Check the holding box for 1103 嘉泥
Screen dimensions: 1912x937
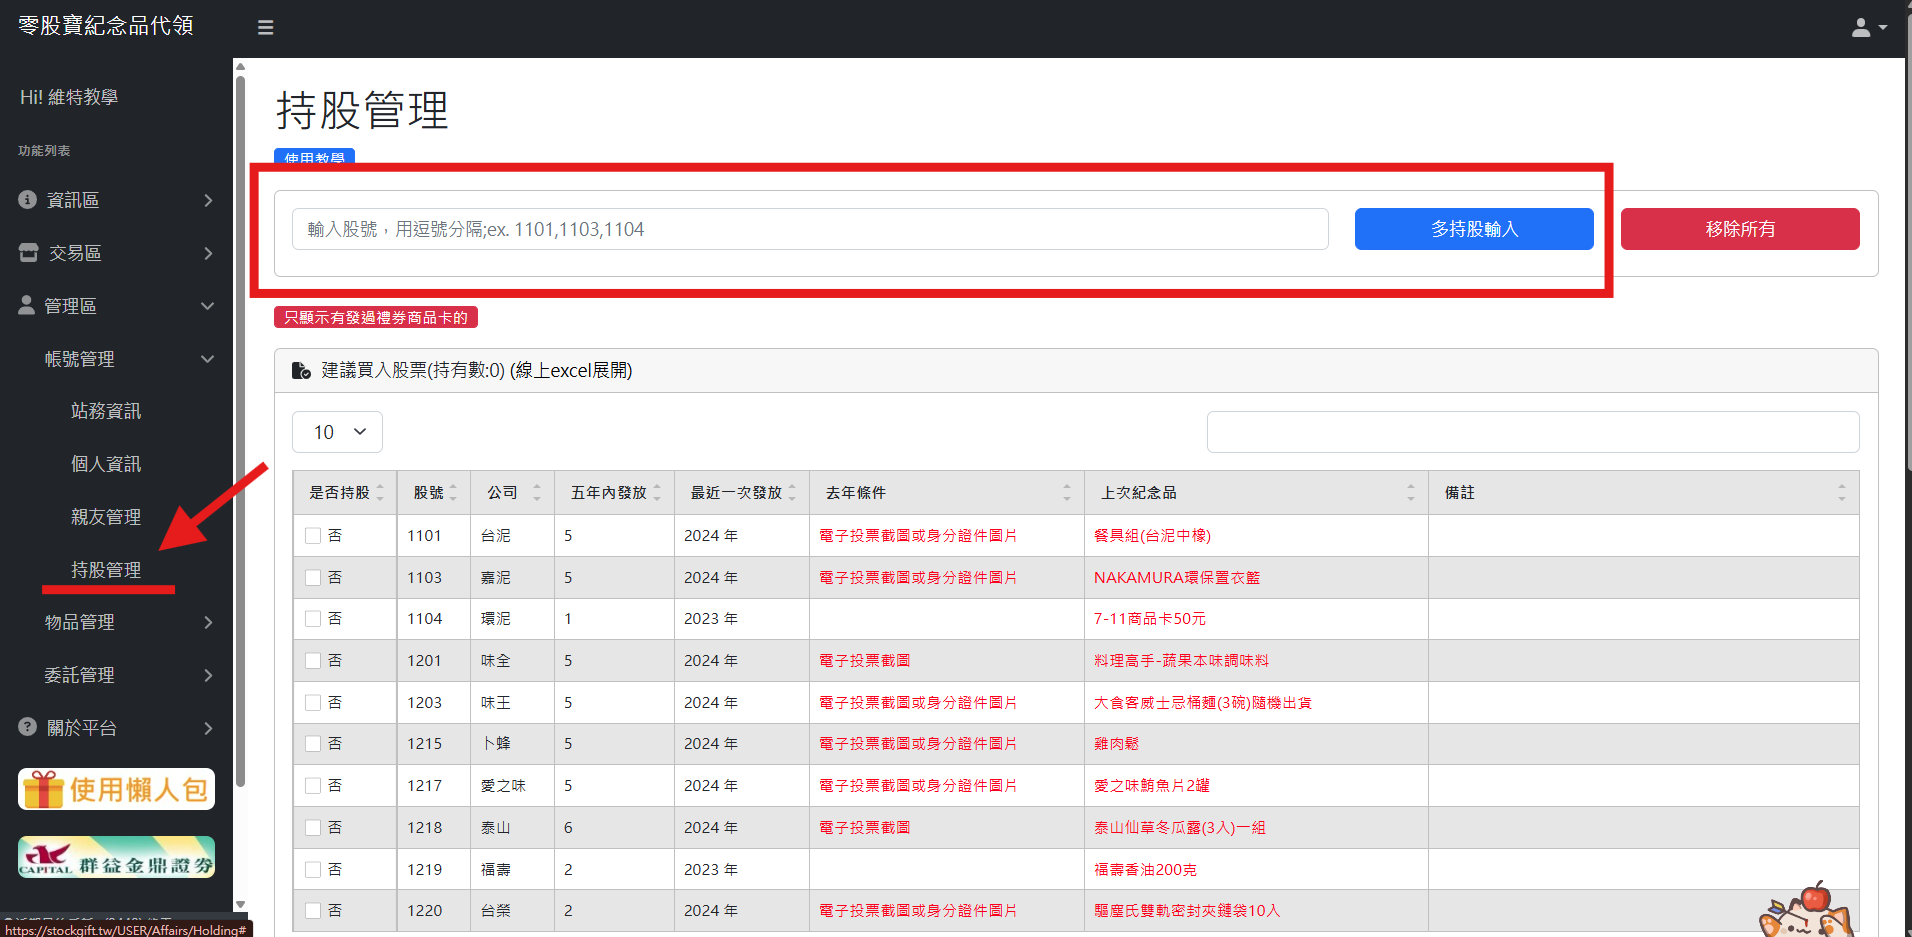[313, 578]
